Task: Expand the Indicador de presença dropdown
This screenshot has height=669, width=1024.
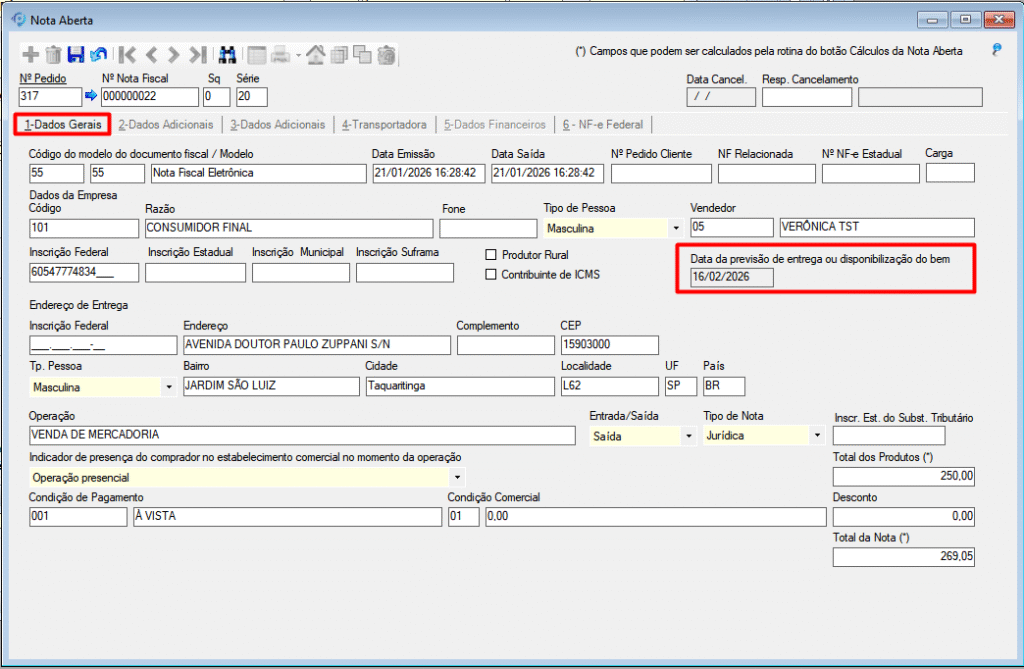Action: 457,478
